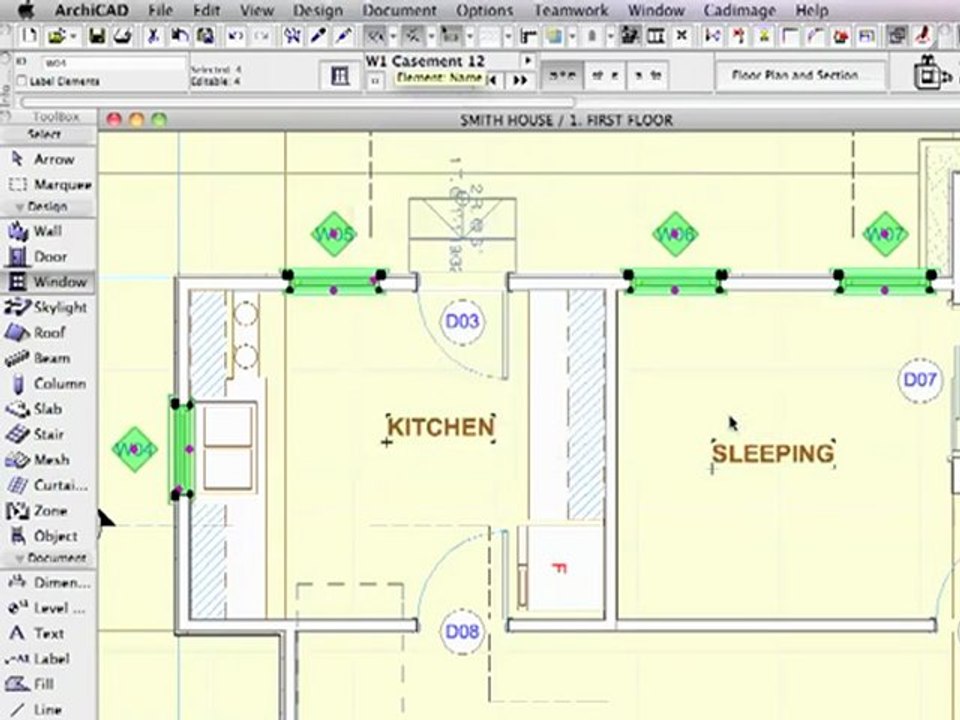
Task: Select the Level Dimension tool
Action: 48,608
